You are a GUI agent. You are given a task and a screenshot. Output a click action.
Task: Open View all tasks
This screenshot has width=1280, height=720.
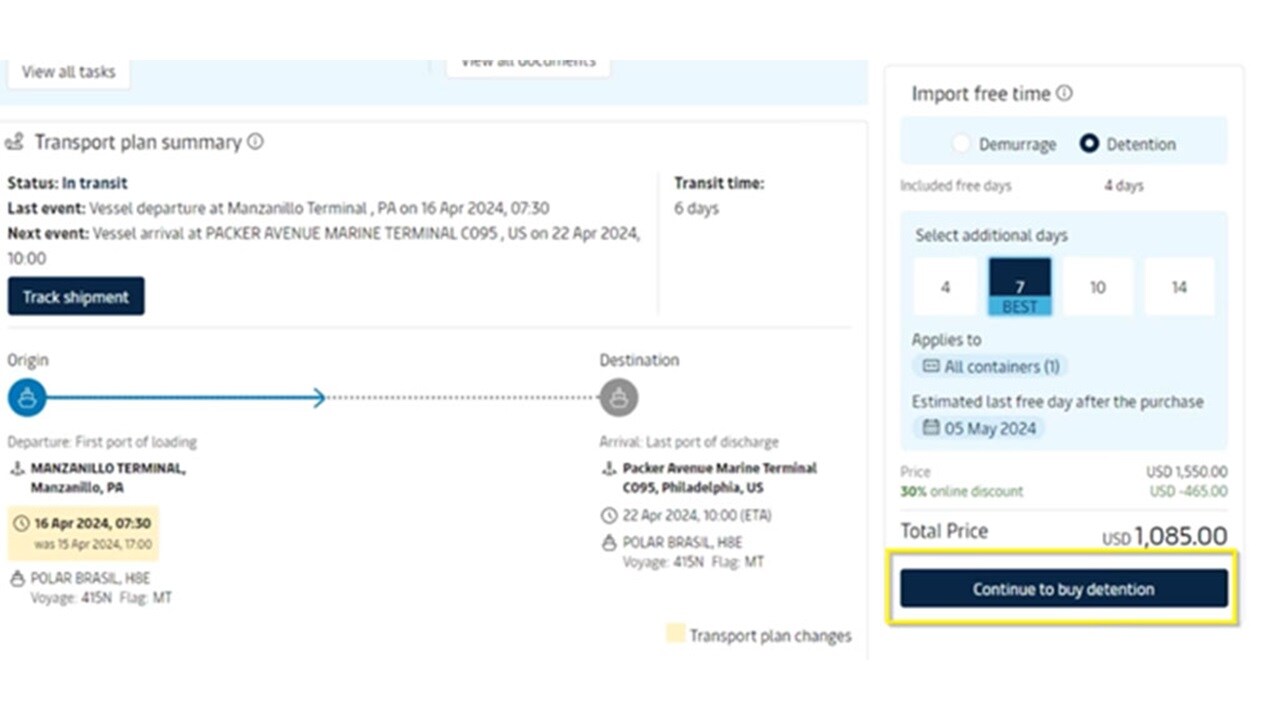pyautogui.click(x=68, y=72)
